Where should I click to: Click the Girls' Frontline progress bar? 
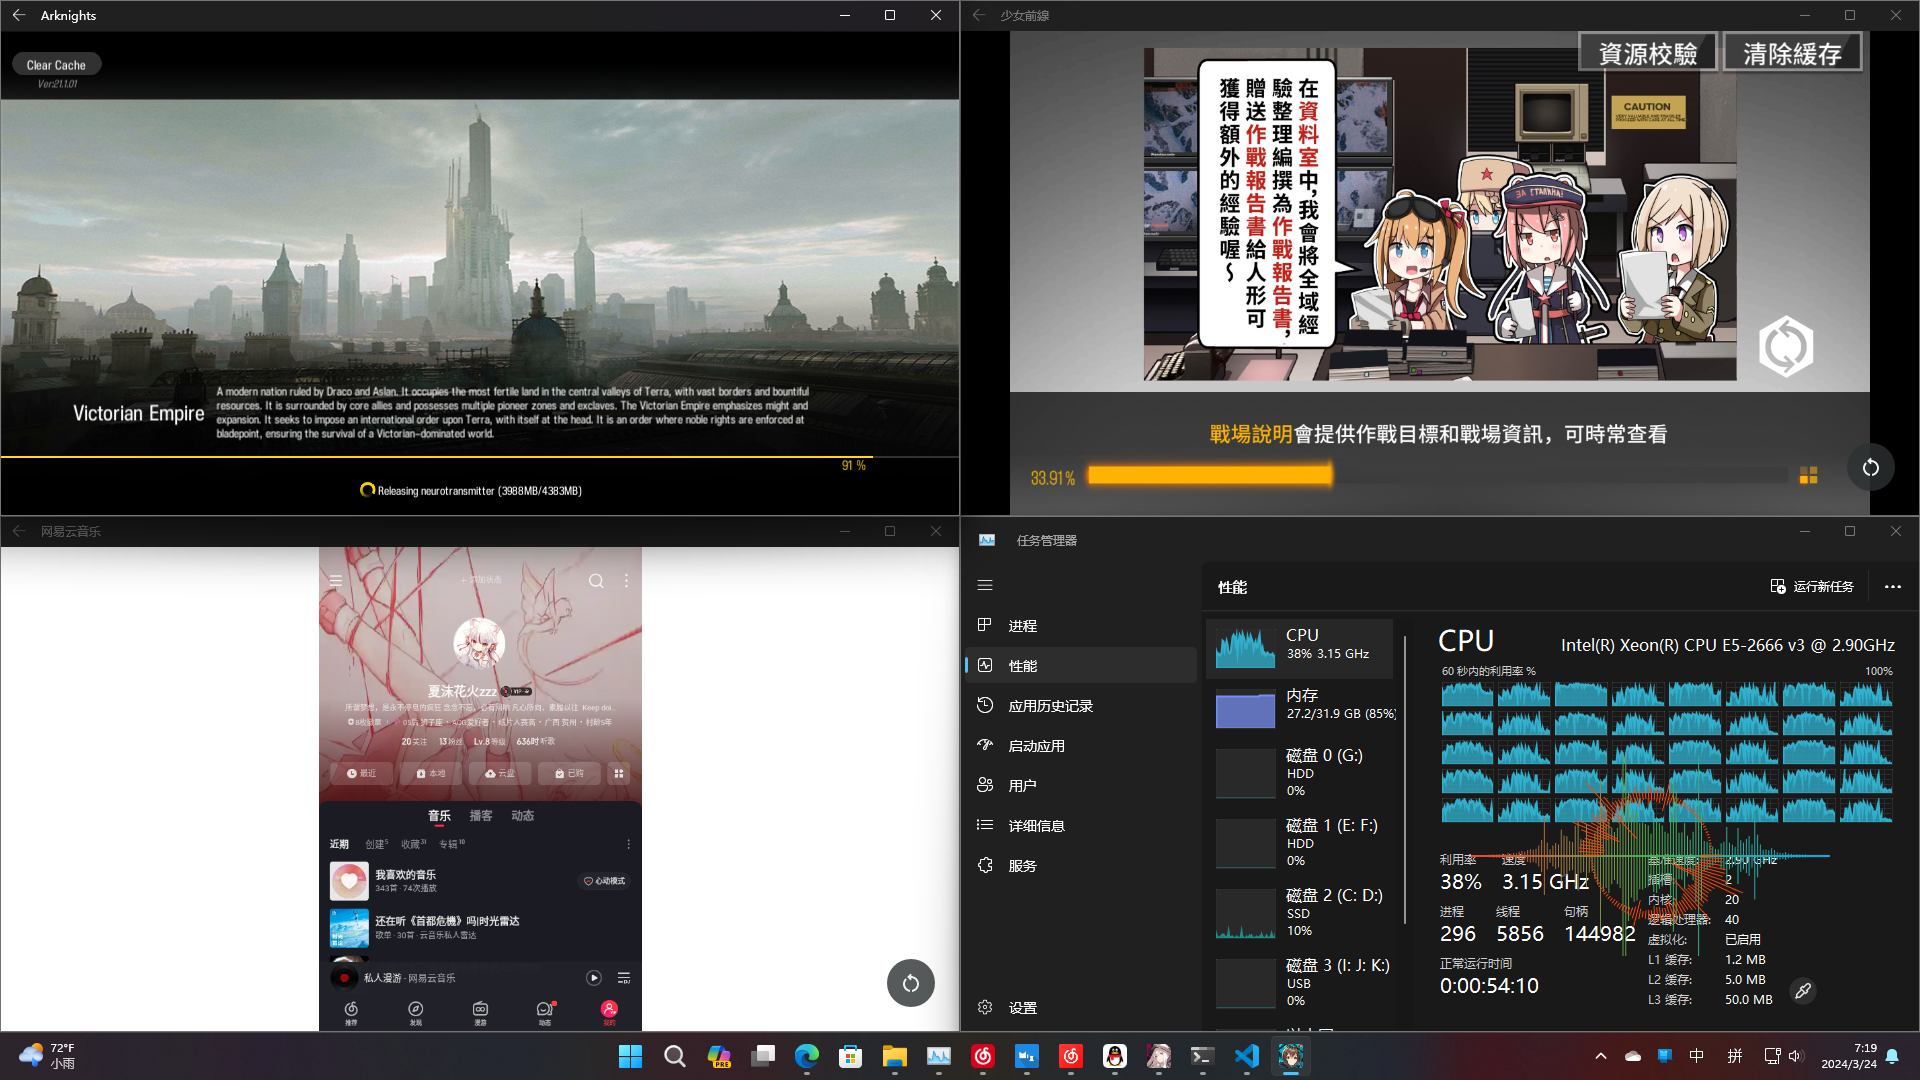[x=1437, y=475]
